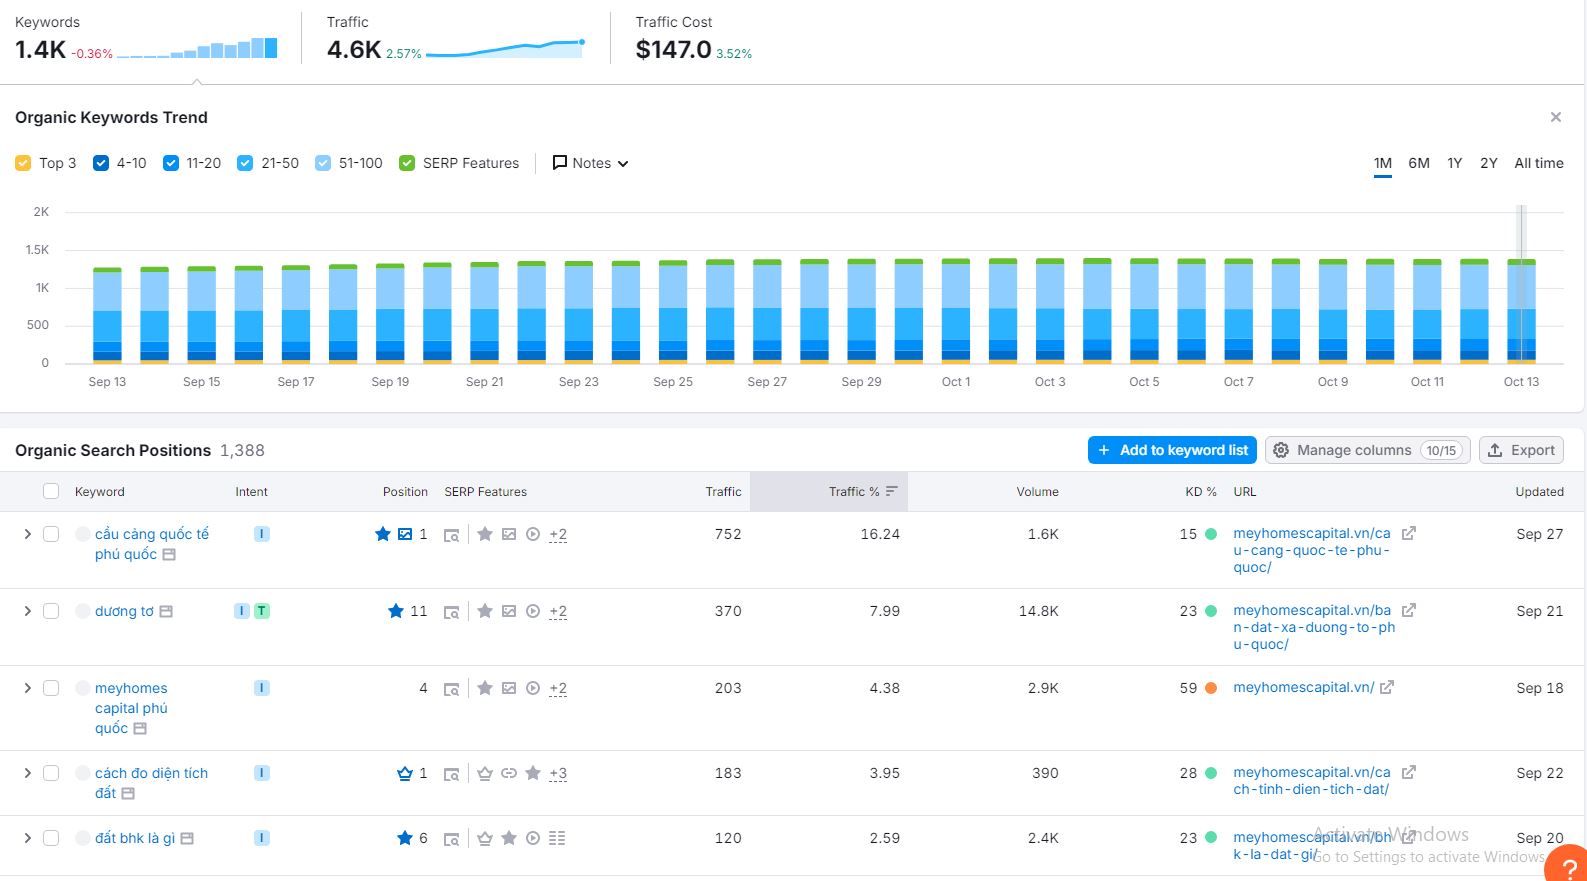Click blue star icon in dương tơ position
The width and height of the screenshot is (1587, 881).
[x=396, y=611]
